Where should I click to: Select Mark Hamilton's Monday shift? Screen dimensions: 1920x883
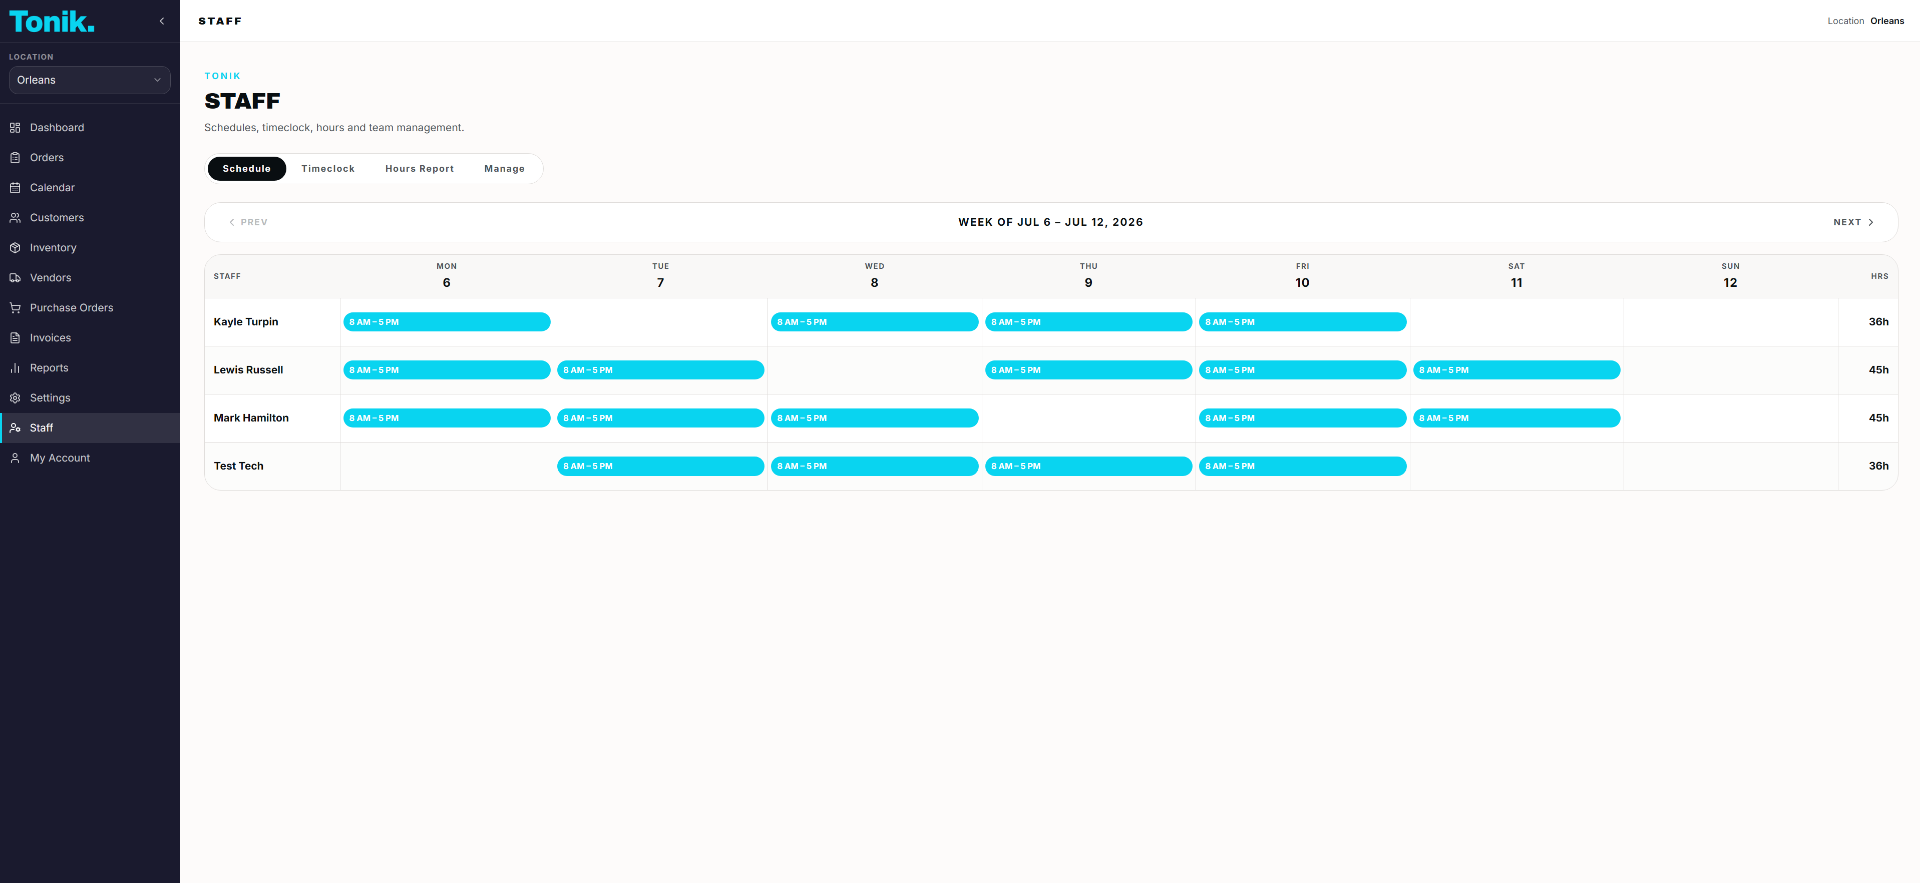(x=447, y=418)
